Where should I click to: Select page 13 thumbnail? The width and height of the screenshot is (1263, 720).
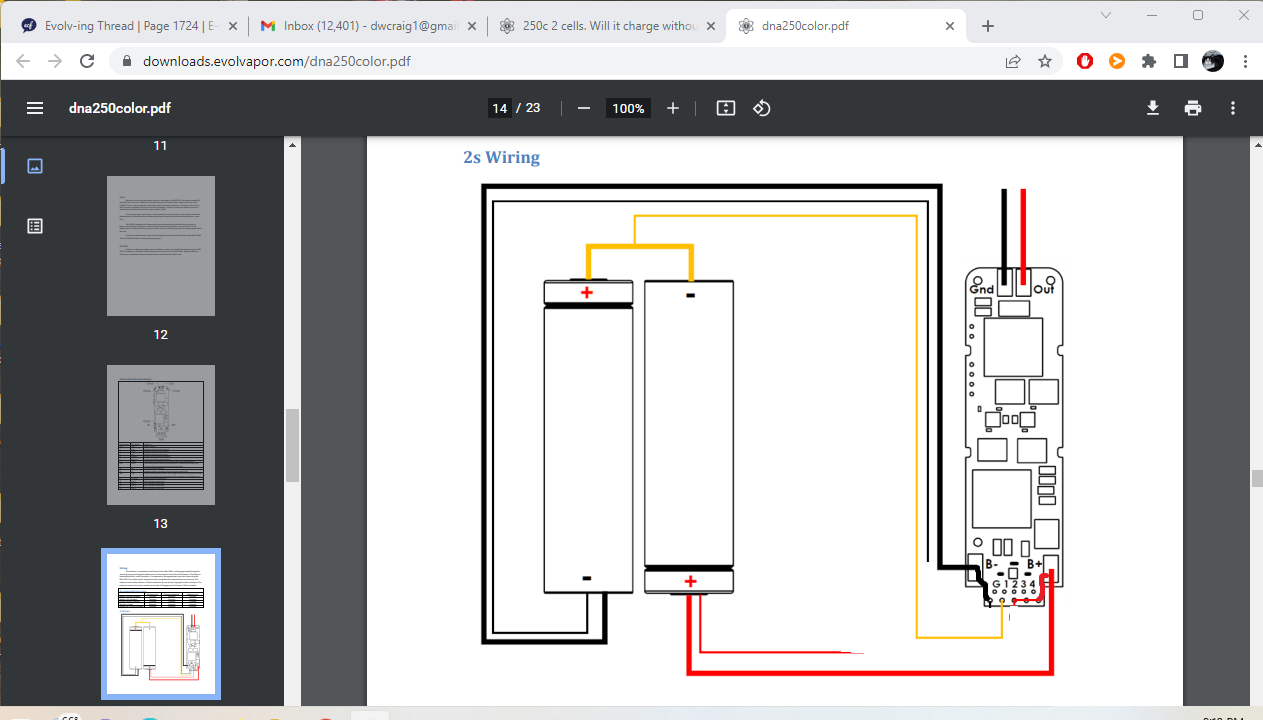click(x=161, y=435)
